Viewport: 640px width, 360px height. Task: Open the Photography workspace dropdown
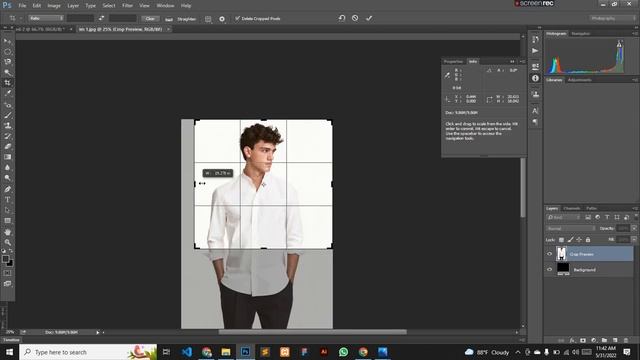point(612,18)
